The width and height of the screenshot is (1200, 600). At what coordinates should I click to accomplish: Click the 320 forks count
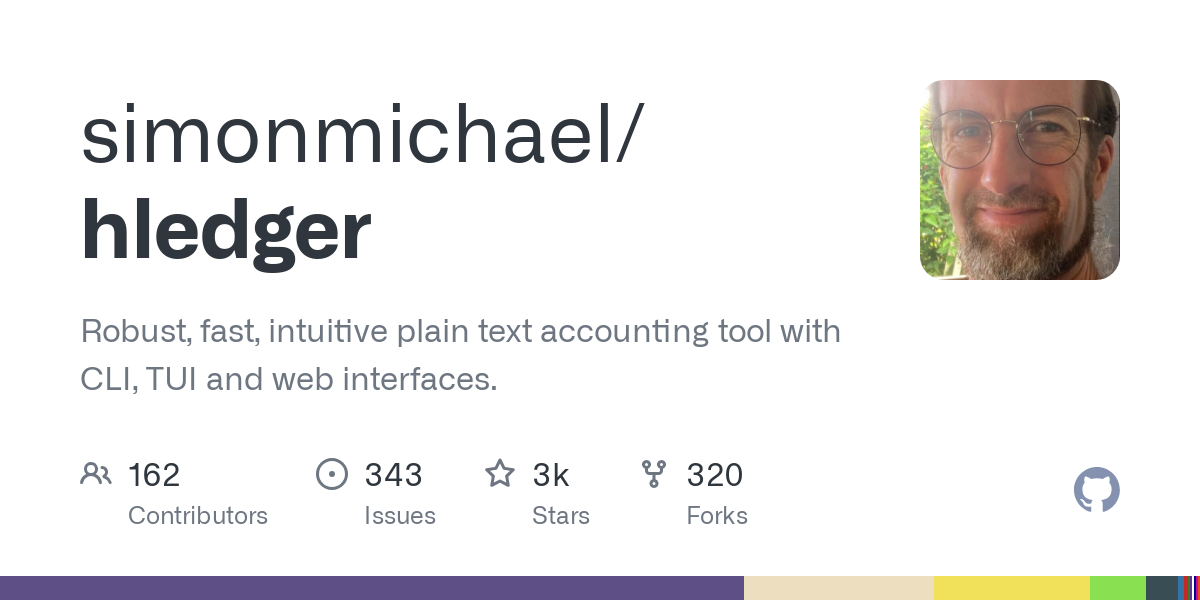[x=714, y=475]
